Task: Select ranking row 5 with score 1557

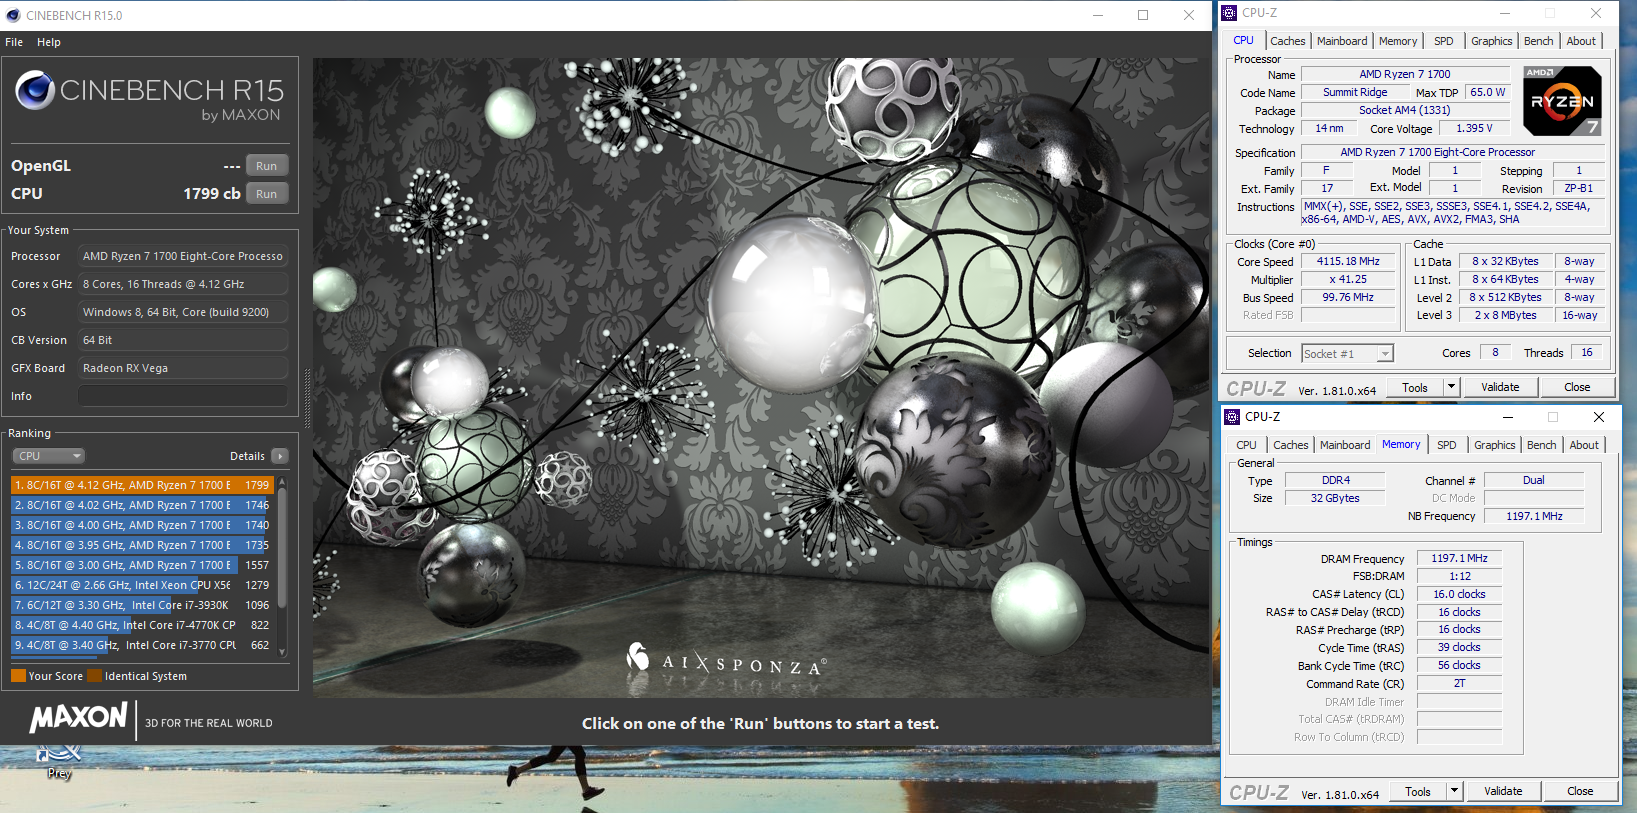Action: pyautogui.click(x=142, y=565)
